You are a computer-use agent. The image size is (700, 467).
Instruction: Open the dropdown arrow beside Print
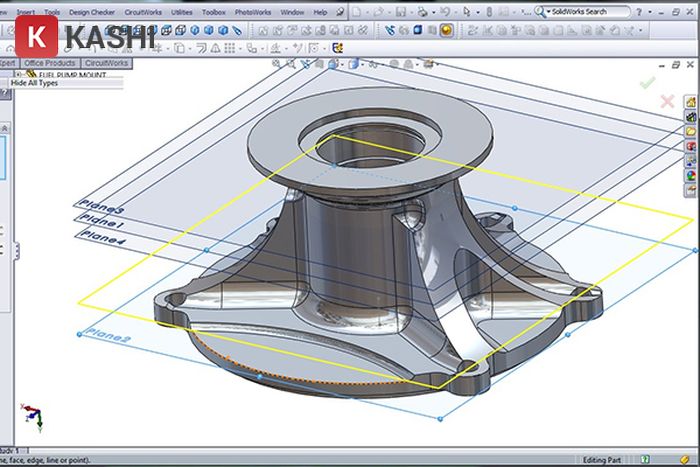click(433, 13)
